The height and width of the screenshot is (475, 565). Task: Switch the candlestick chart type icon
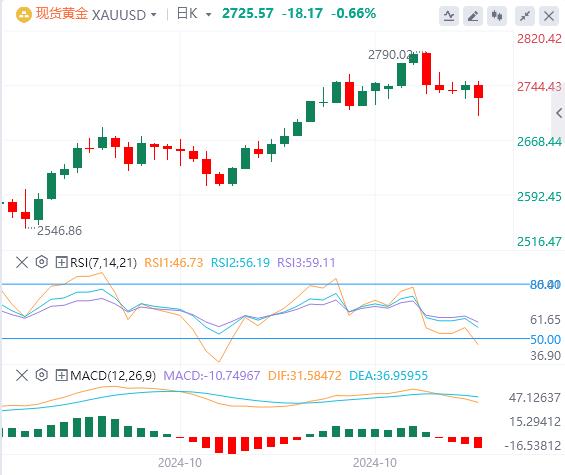click(497, 16)
